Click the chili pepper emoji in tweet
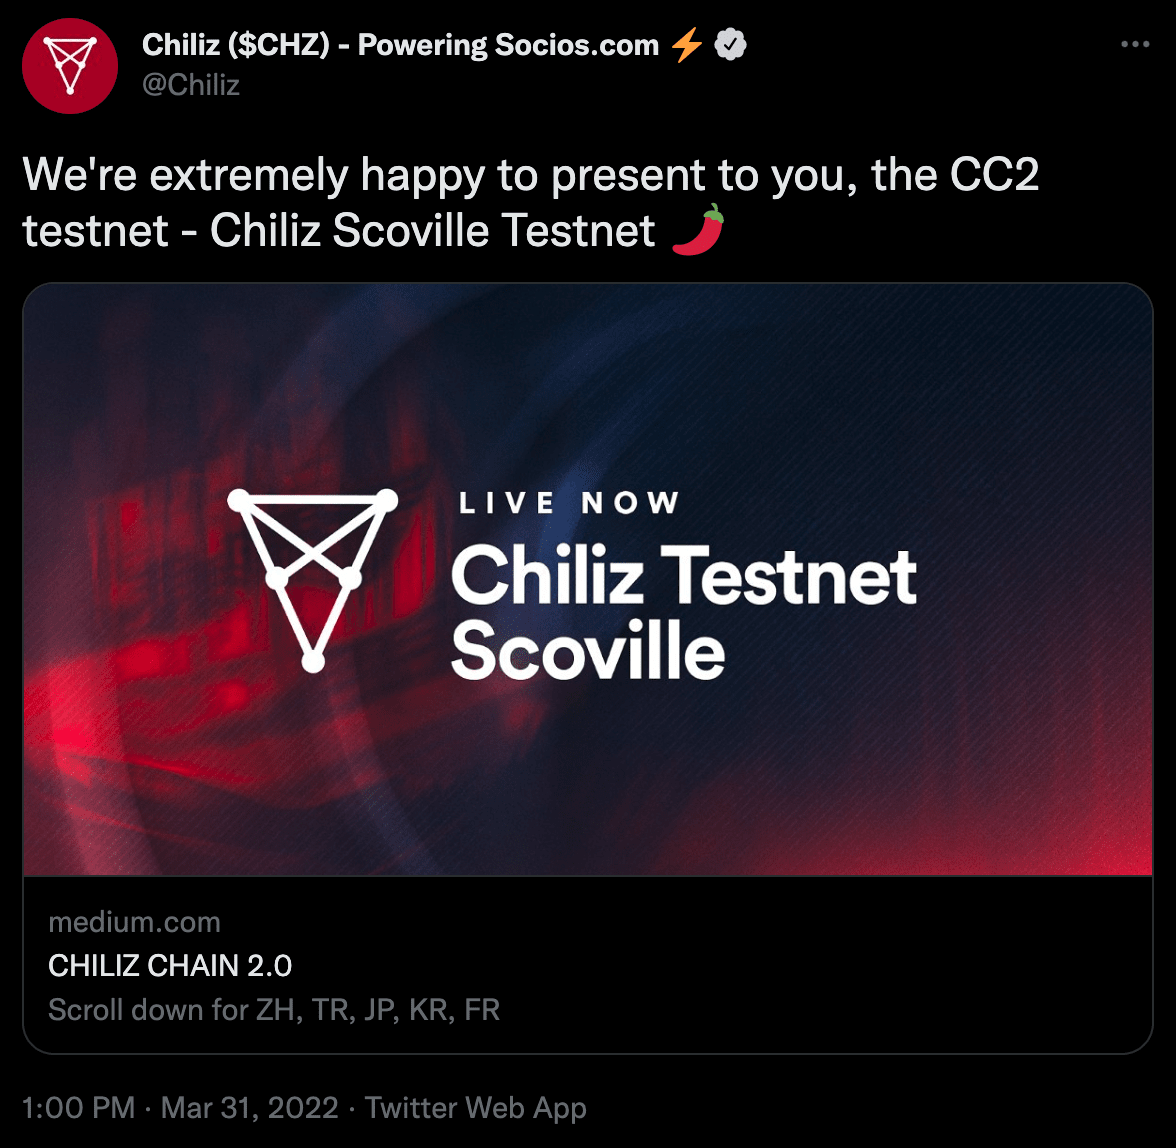 699,229
